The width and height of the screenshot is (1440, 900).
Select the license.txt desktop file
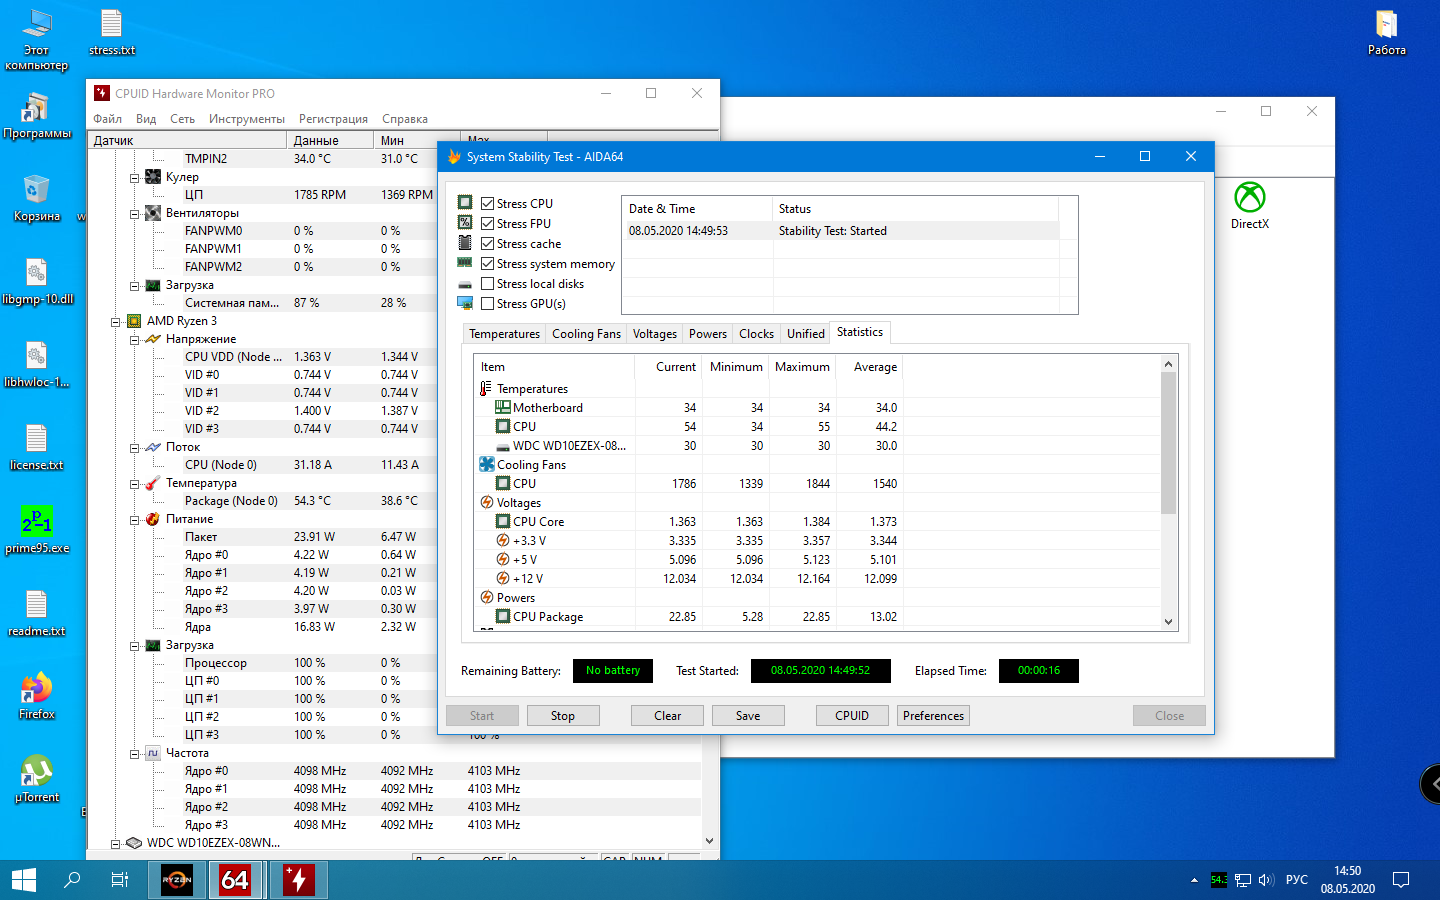(x=36, y=447)
